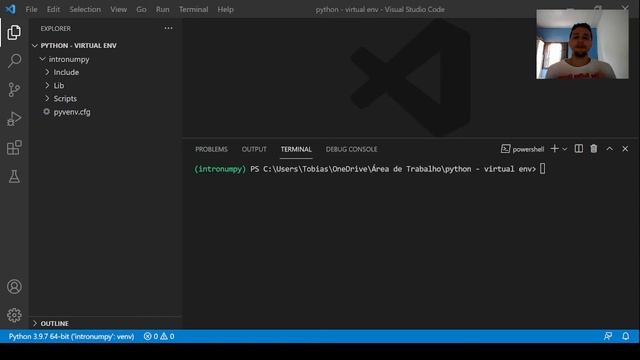Select the Include folder name

click(66, 72)
